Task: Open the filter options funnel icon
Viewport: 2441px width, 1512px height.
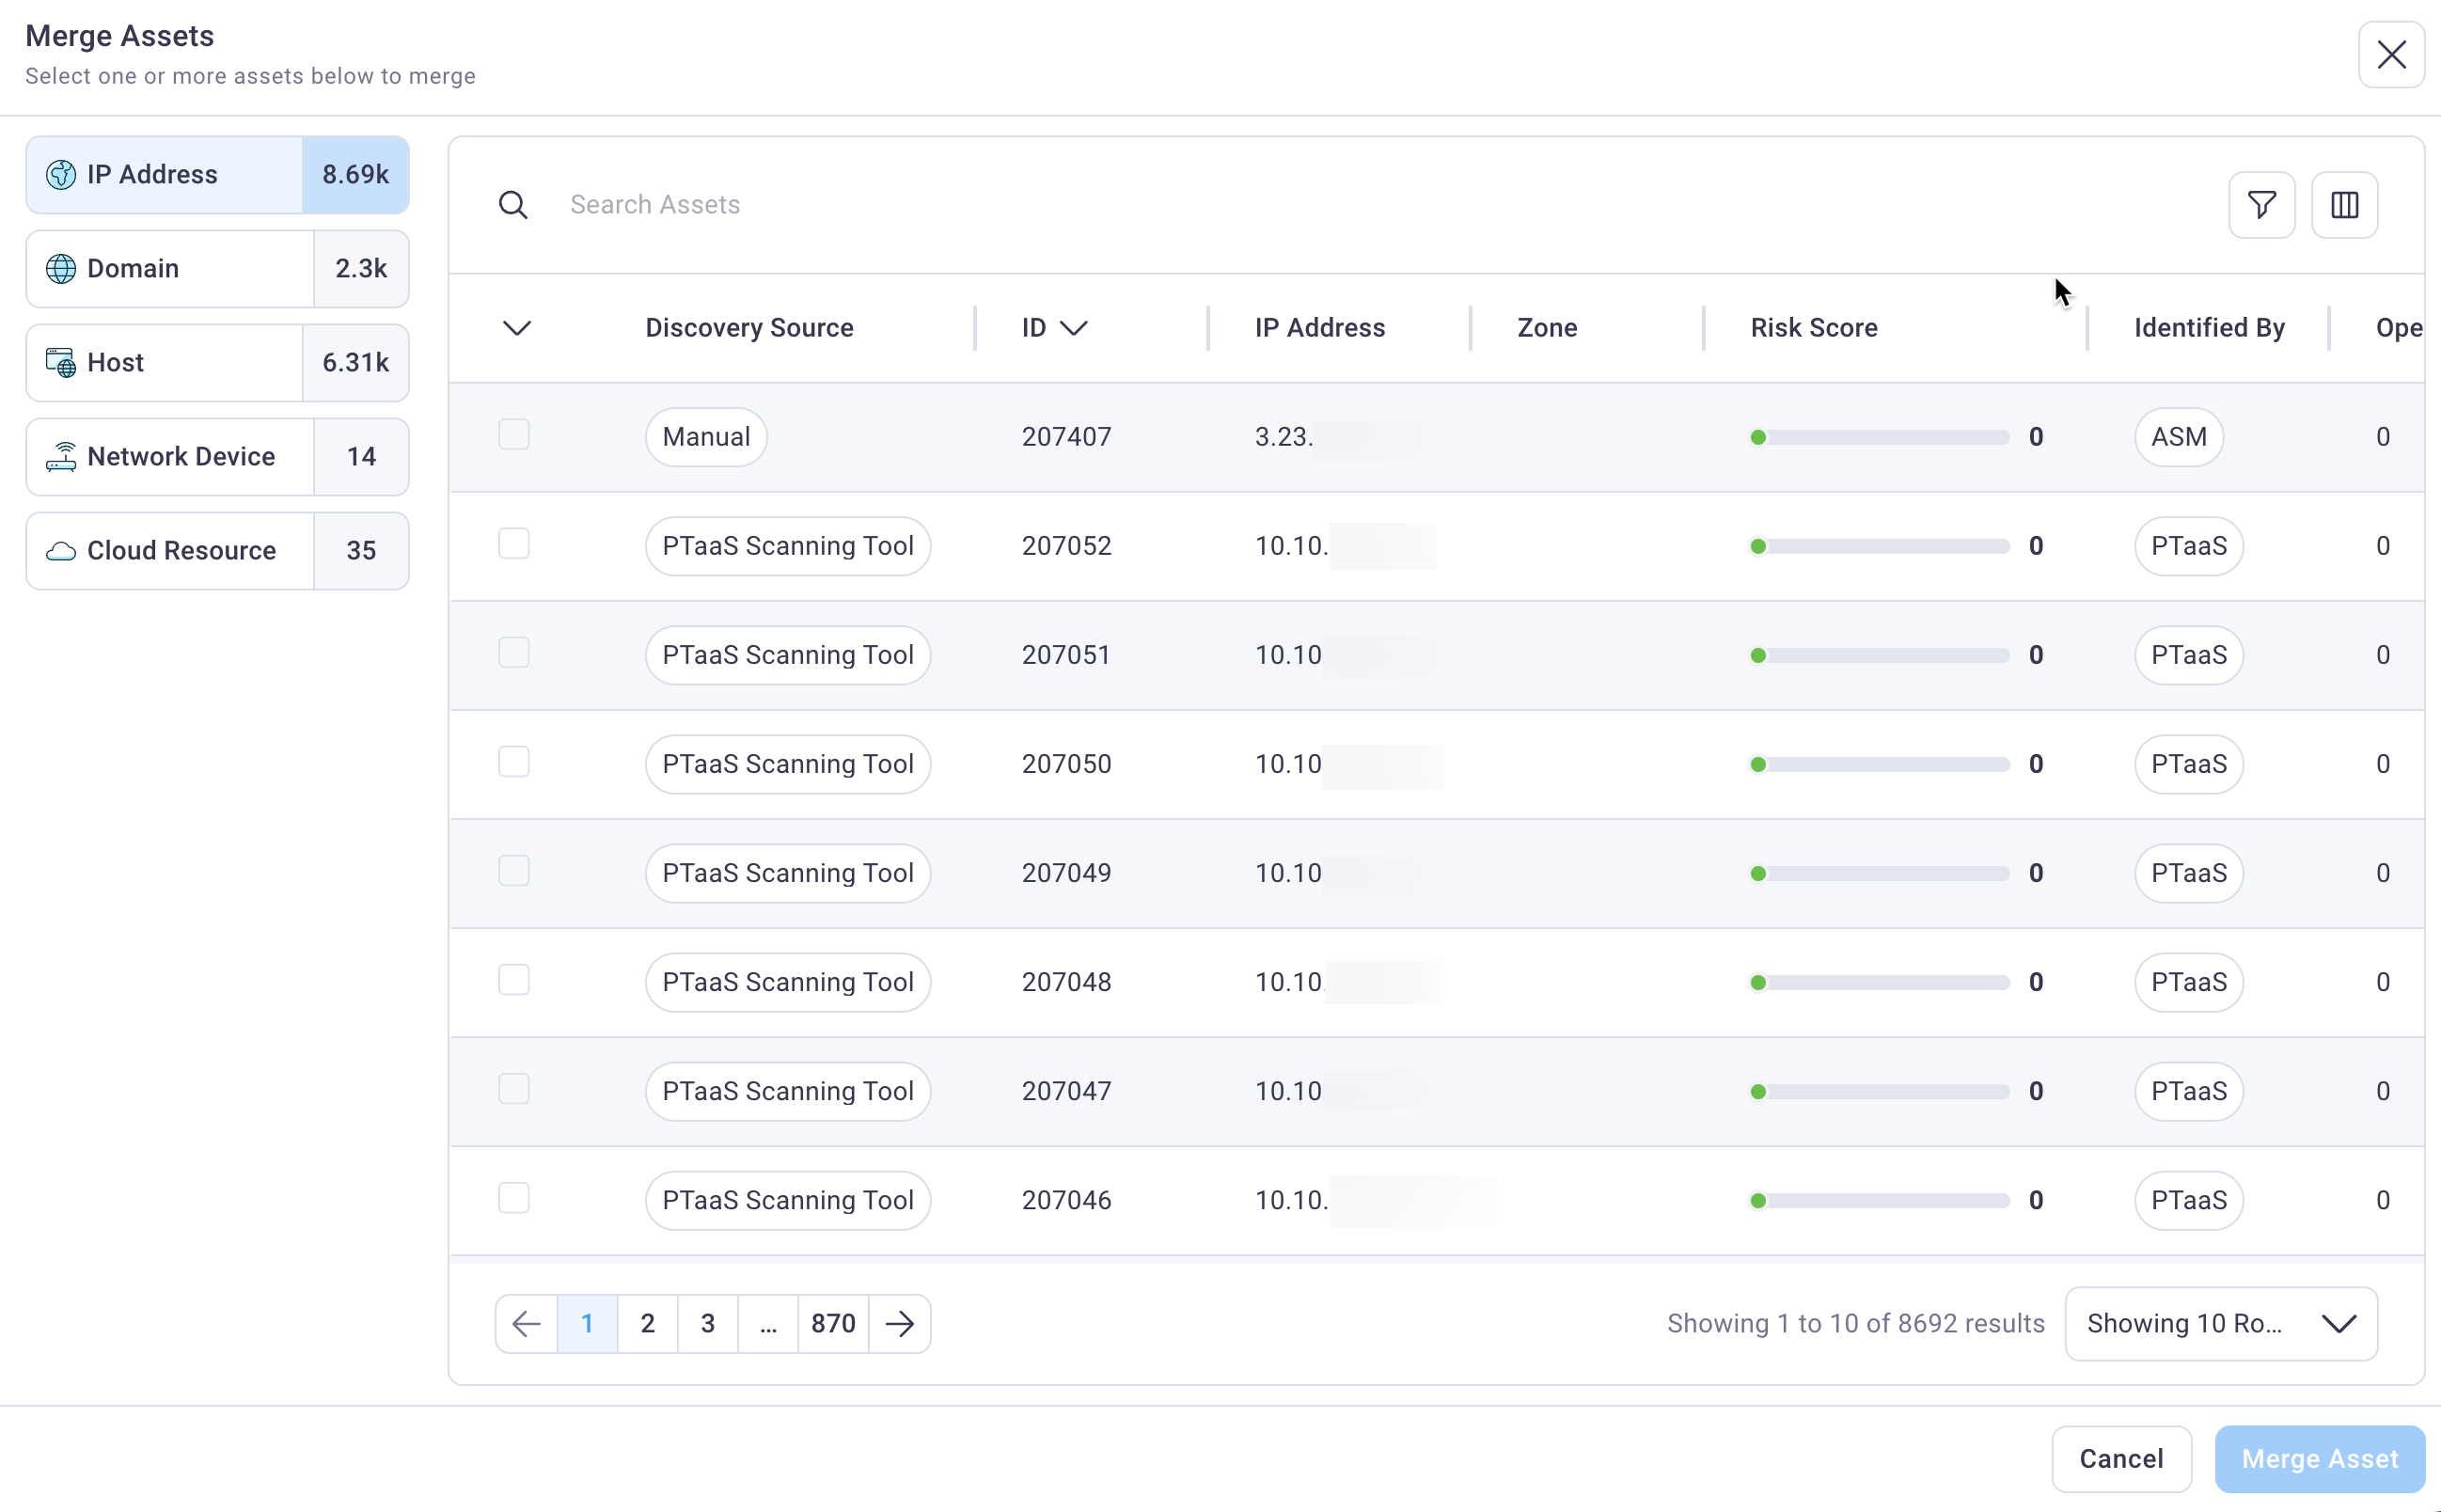Action: (x=2261, y=205)
